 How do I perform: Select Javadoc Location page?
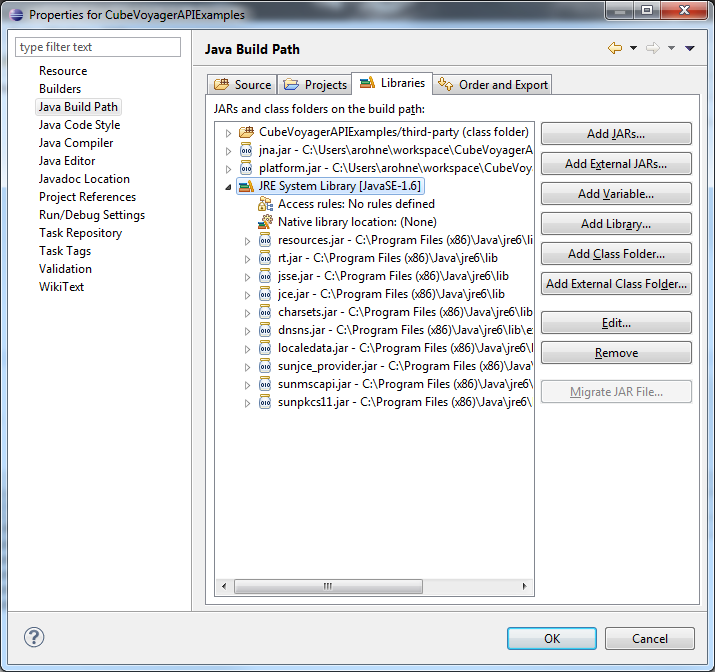coord(84,179)
